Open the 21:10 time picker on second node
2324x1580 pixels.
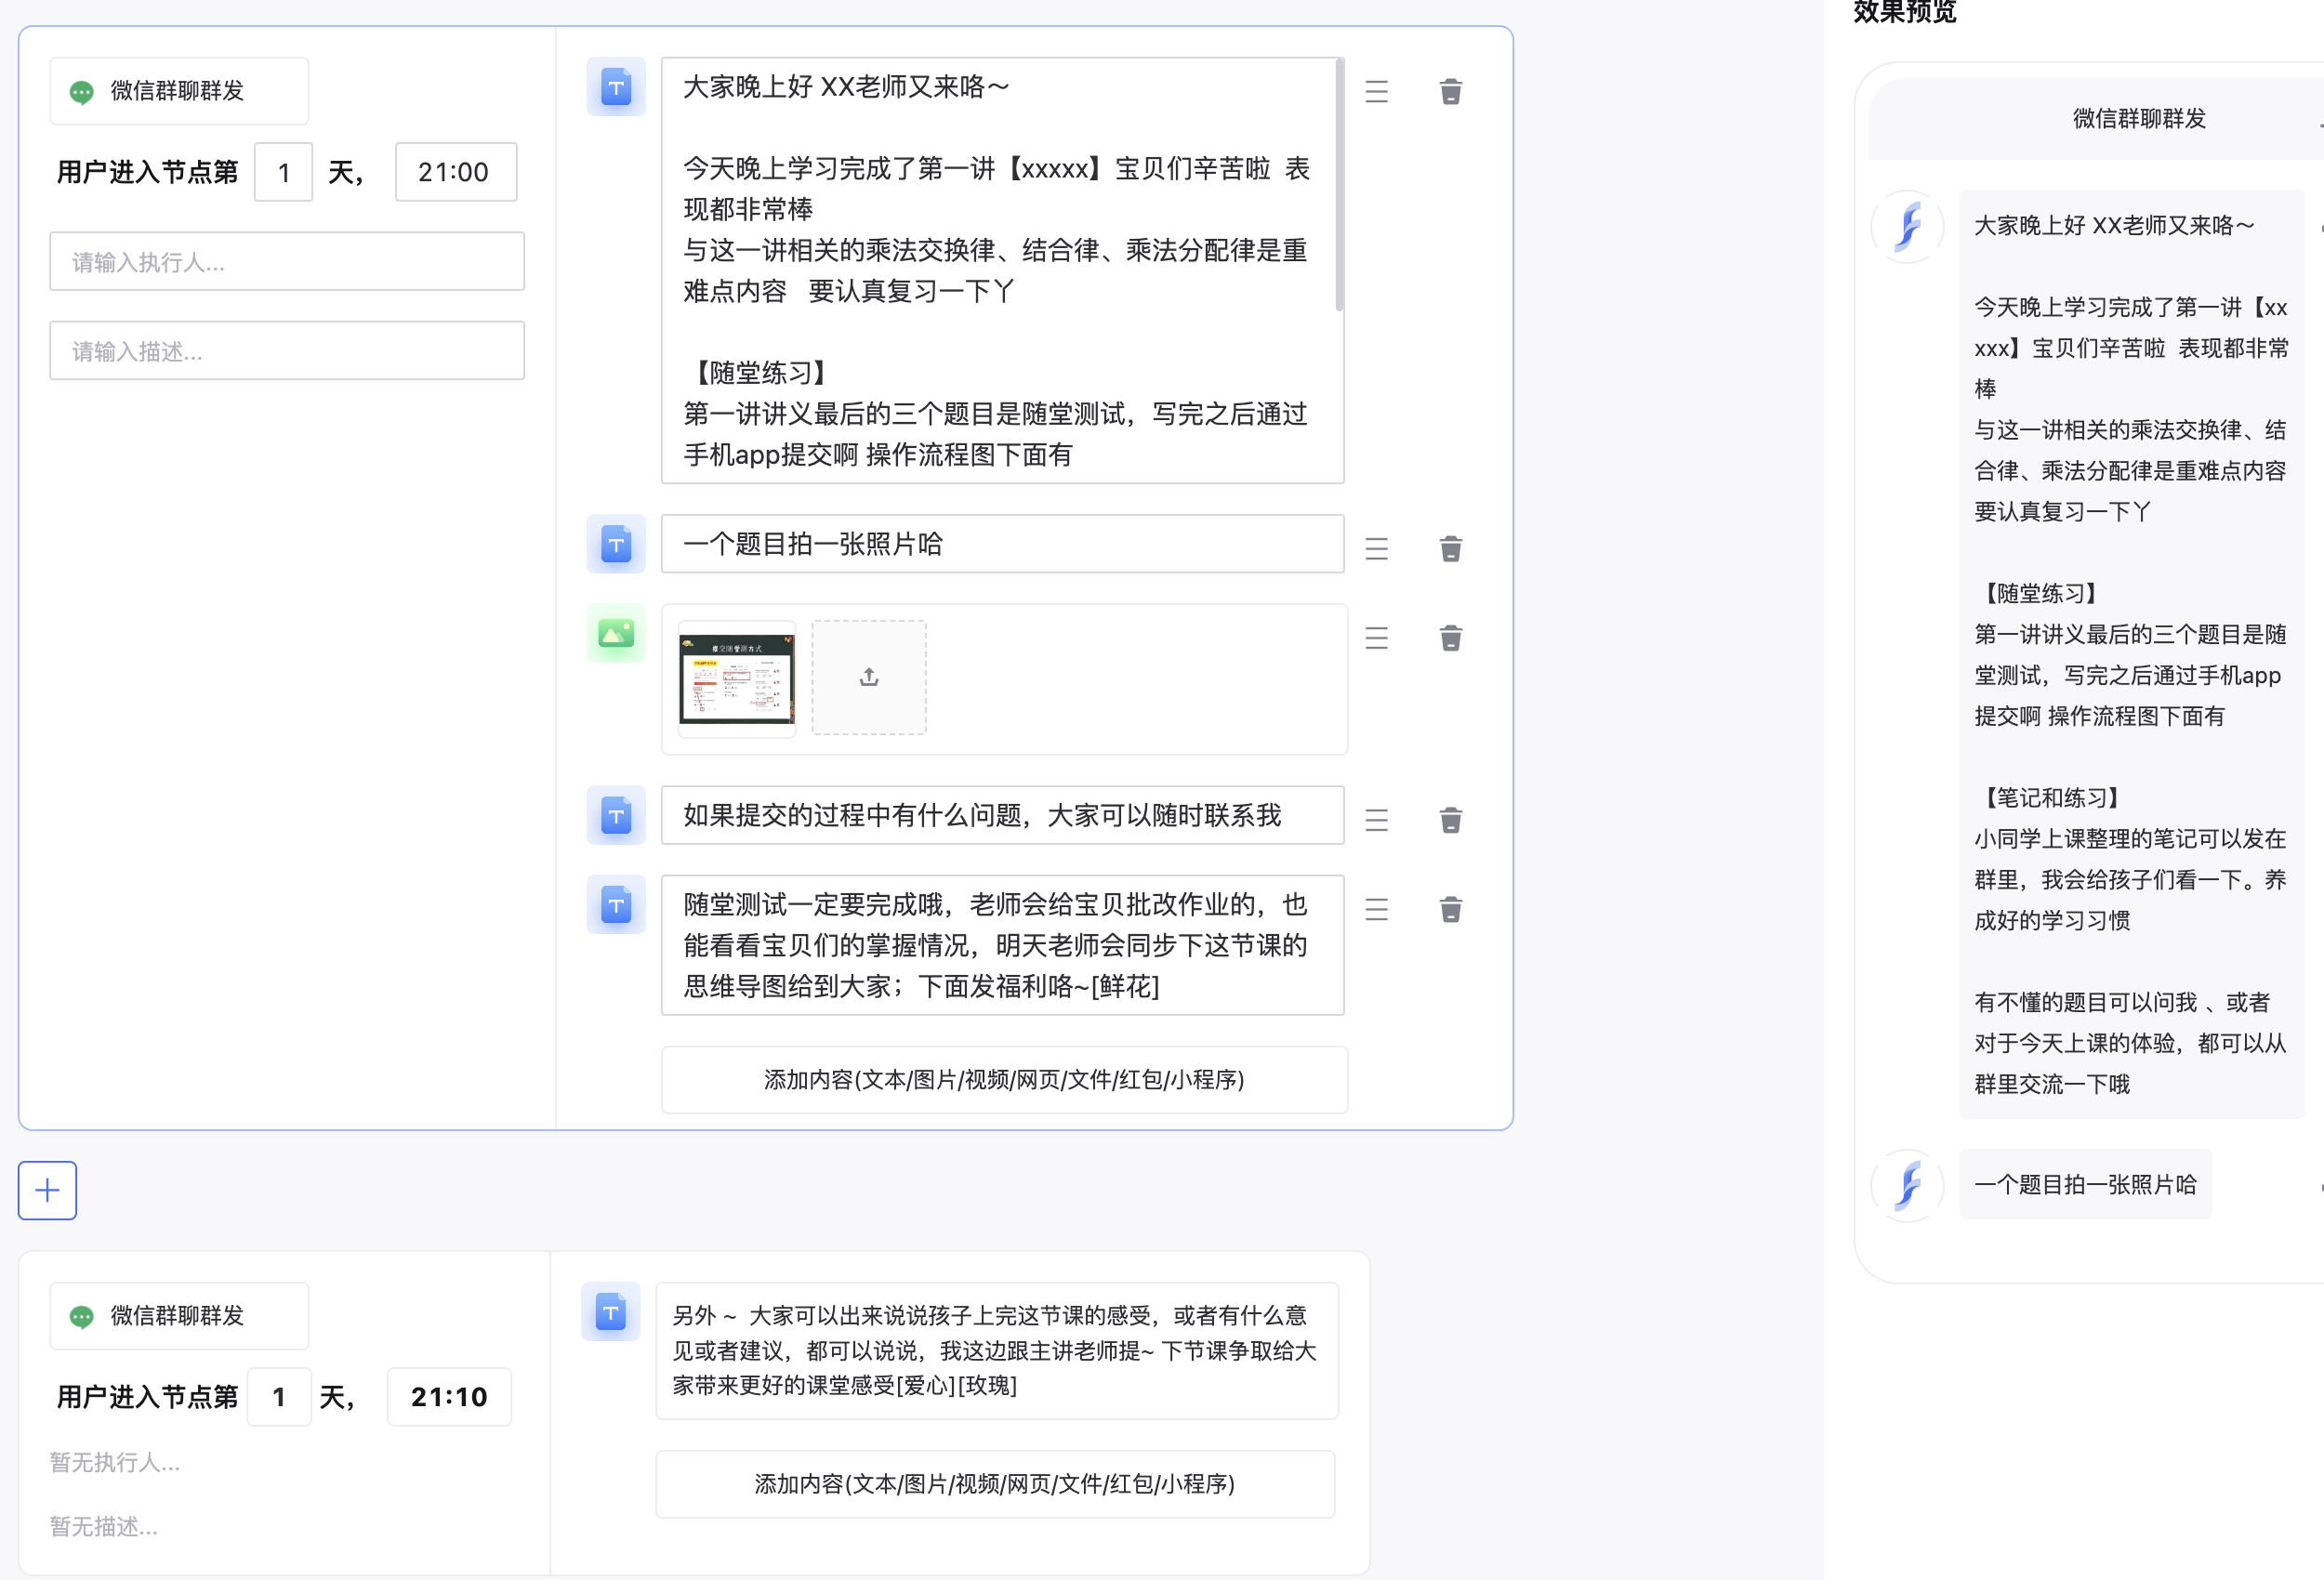click(x=448, y=1396)
